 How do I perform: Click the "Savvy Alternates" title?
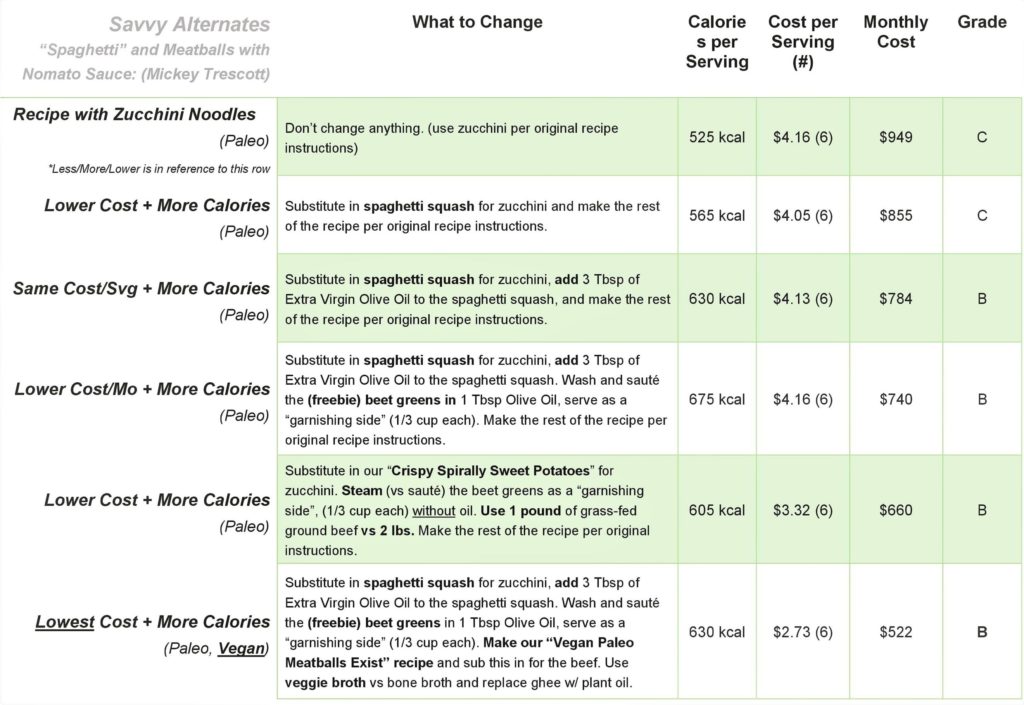tap(189, 24)
